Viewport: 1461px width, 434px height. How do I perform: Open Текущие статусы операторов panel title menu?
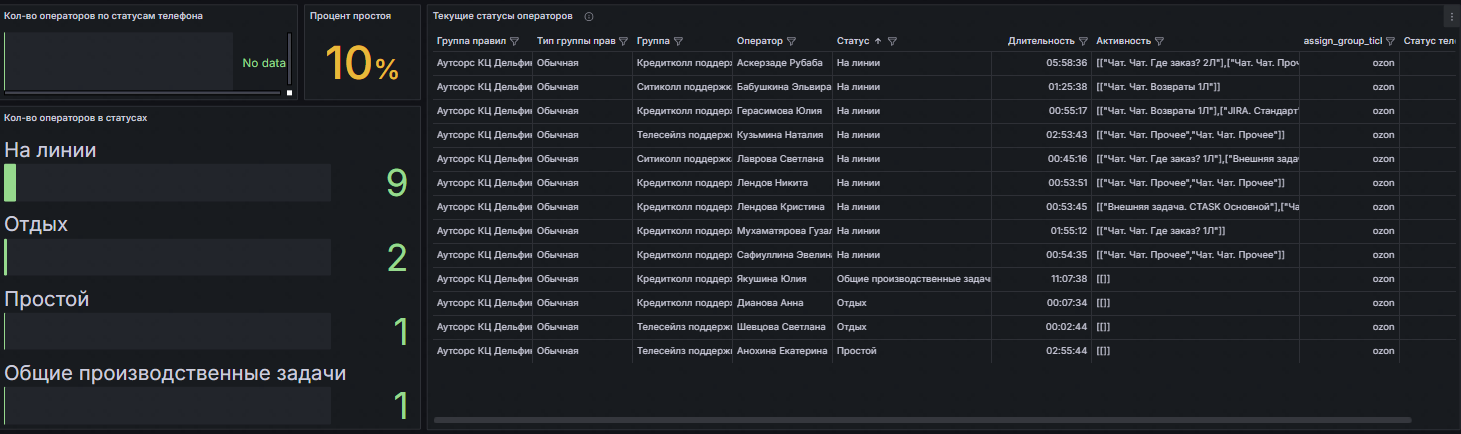(503, 17)
